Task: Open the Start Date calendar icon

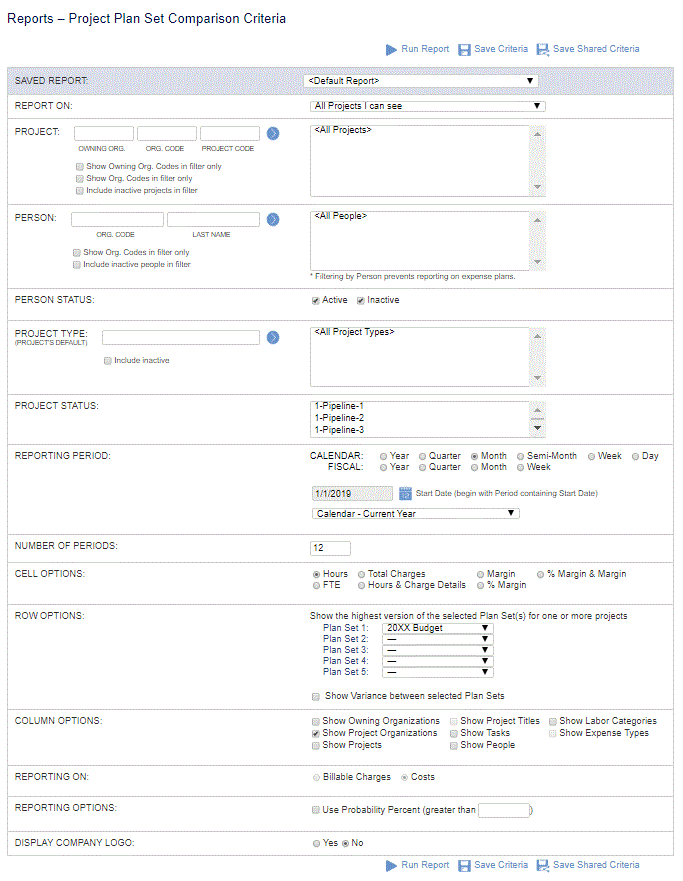Action: tap(406, 493)
